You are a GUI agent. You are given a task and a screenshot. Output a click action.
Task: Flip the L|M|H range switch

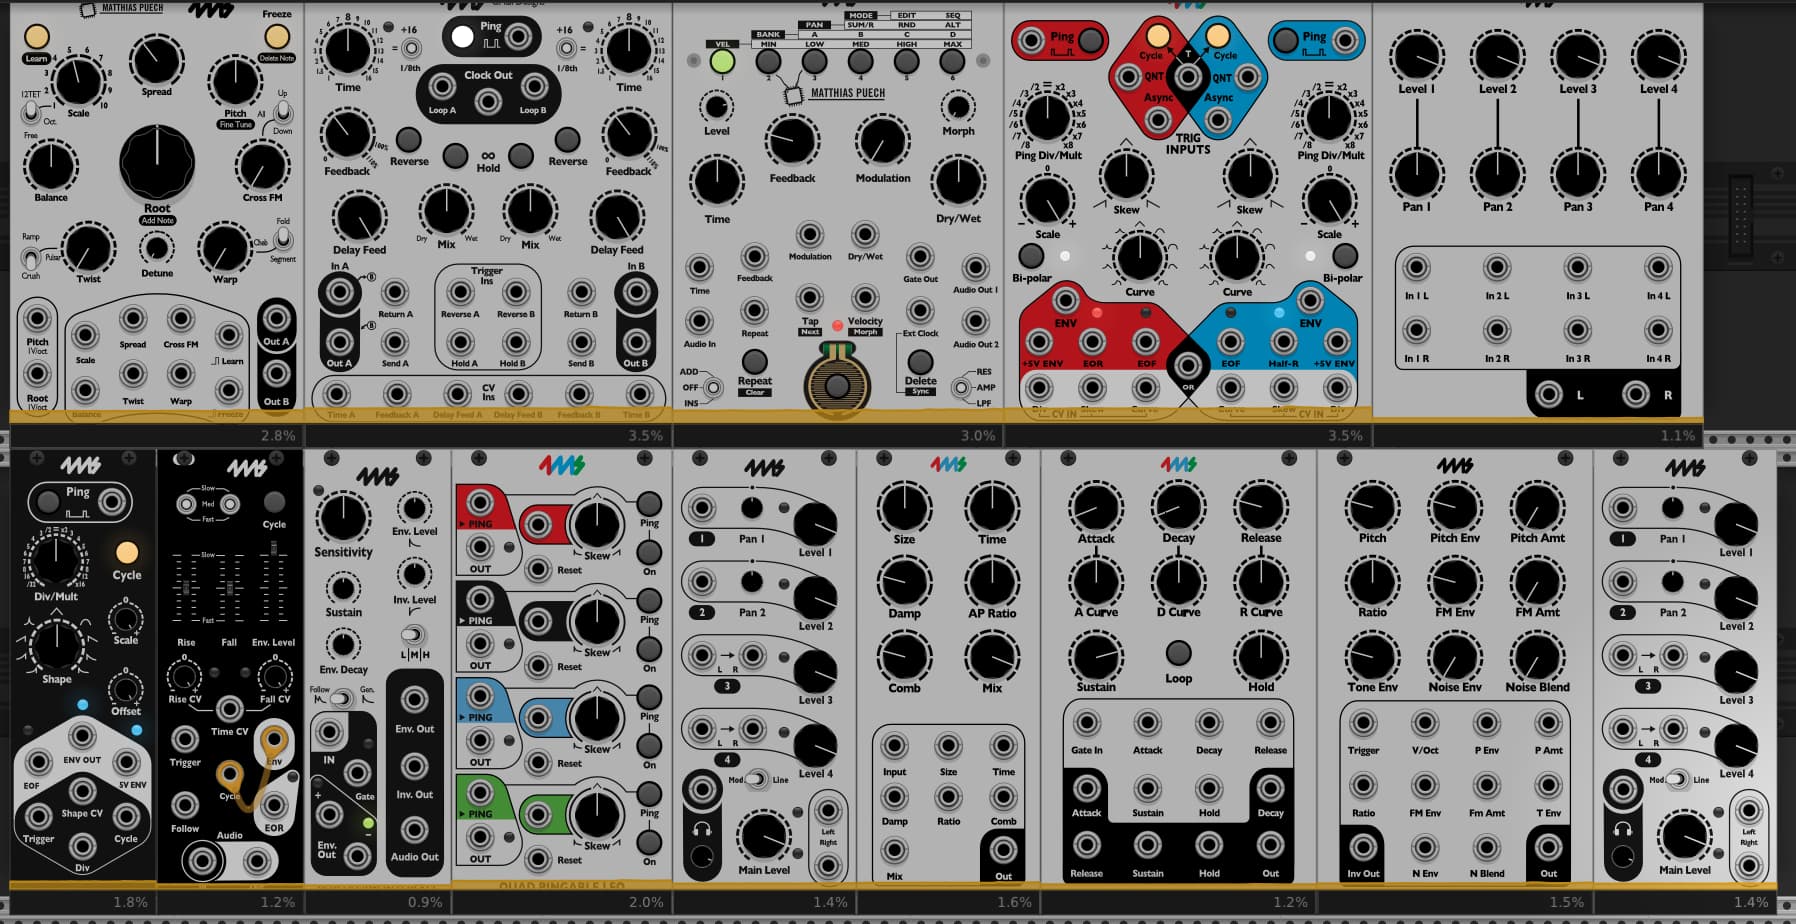pyautogui.click(x=412, y=635)
